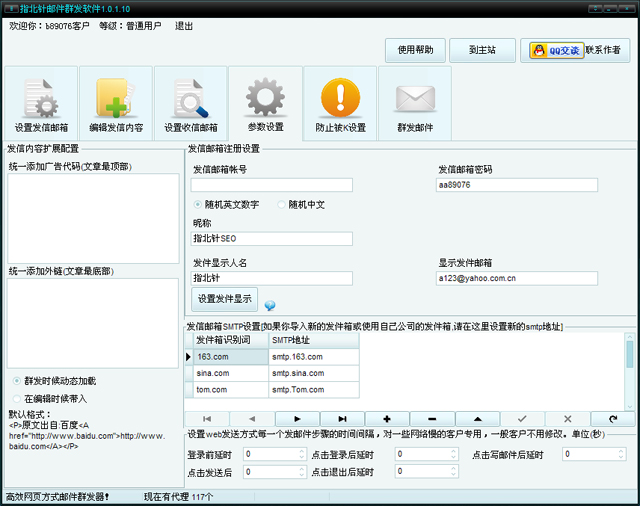Click the 发信邮箱密码 input field
This screenshot has width=640, height=506.
[517, 185]
